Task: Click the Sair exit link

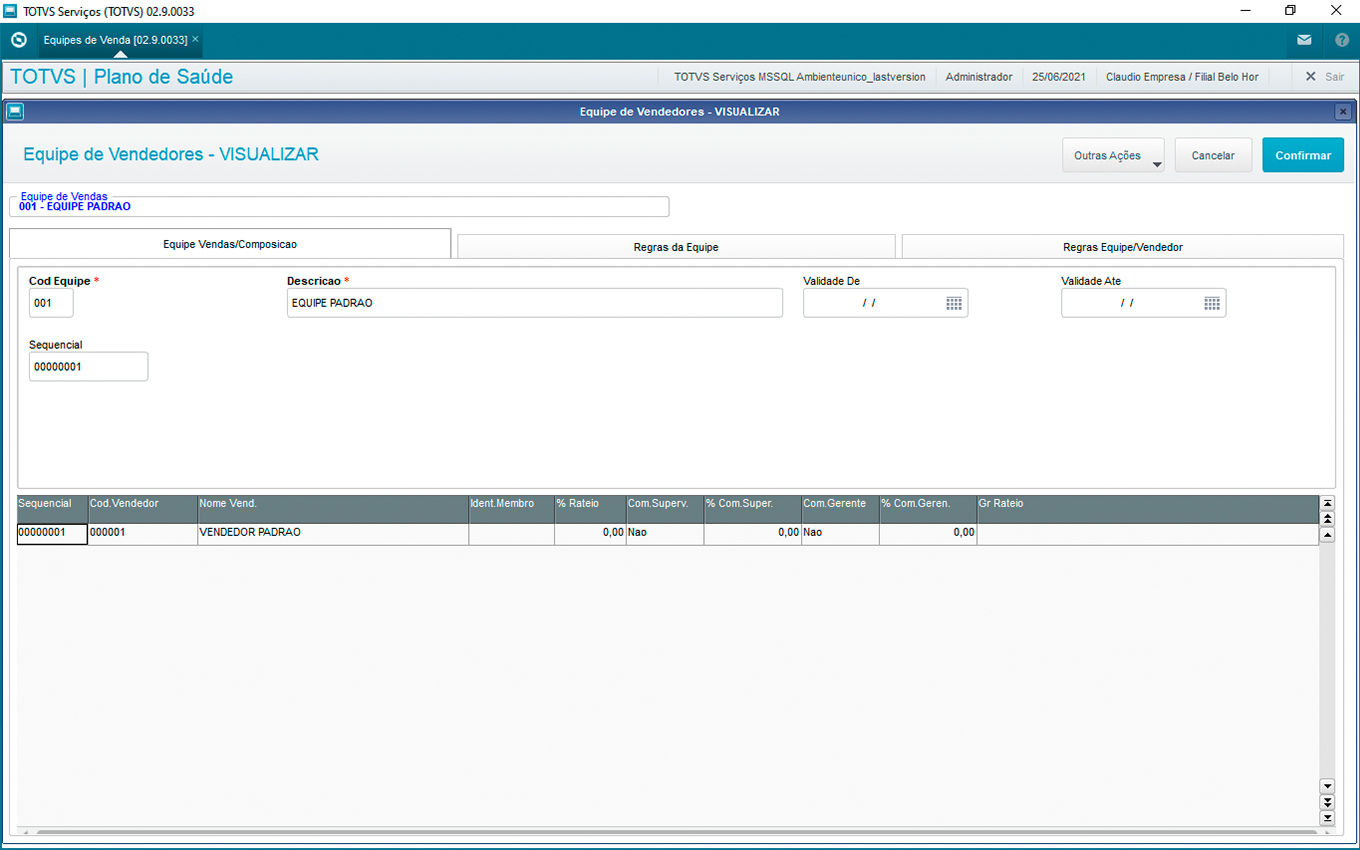Action: point(1324,76)
